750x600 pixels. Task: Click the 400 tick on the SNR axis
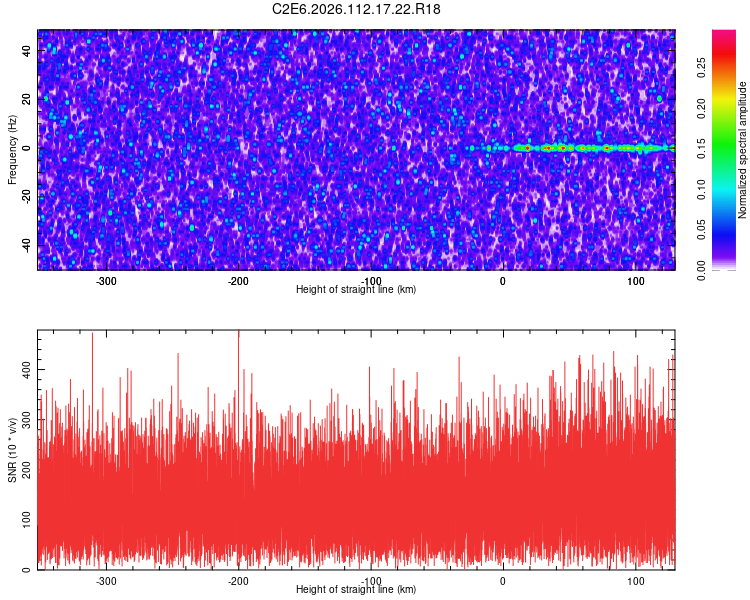click(x=22, y=369)
